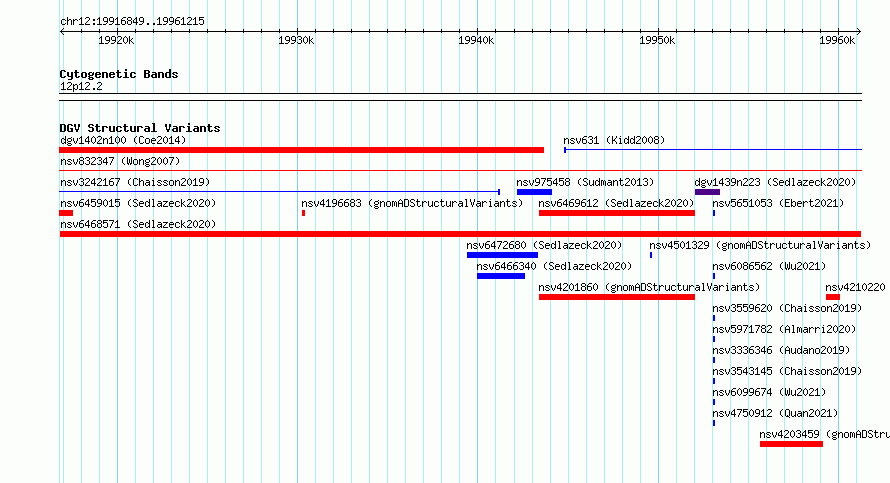Select the blue nsv975458 variant bar

point(534,192)
